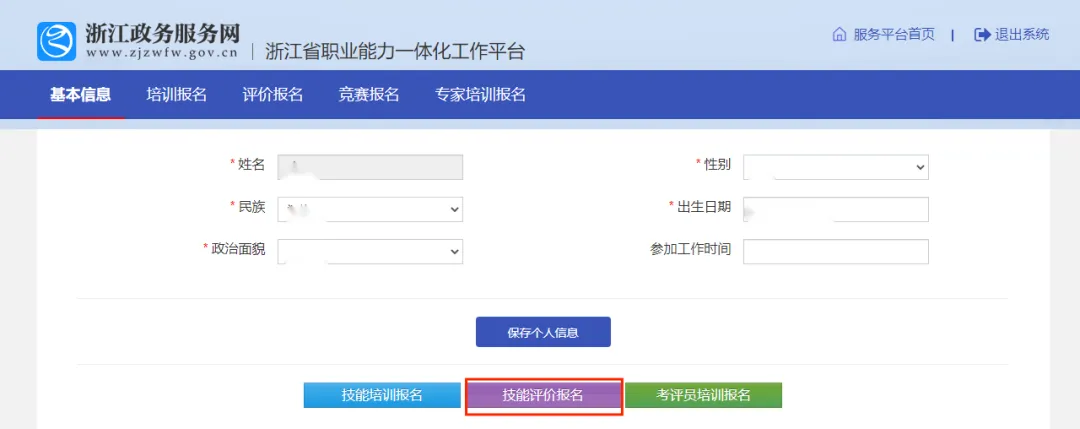The height and width of the screenshot is (429, 1080).
Task: Open the 培训报名 tab
Action: pos(176,95)
